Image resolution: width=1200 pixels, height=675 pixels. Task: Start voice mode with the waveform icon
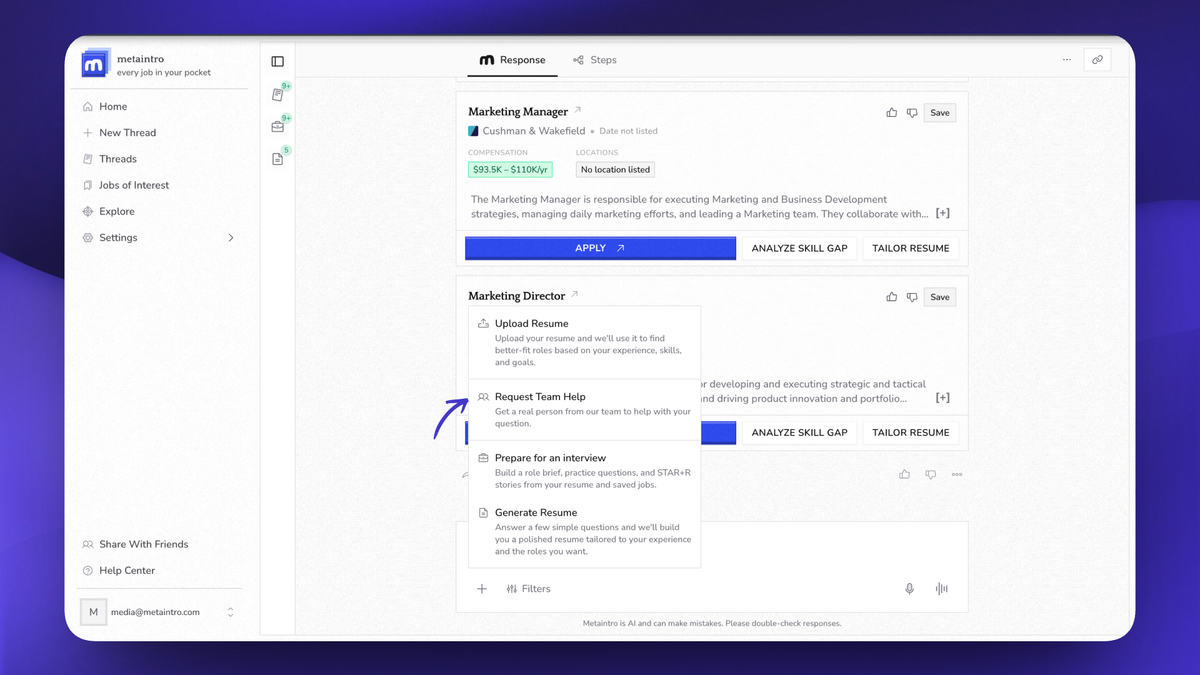pyautogui.click(x=941, y=589)
